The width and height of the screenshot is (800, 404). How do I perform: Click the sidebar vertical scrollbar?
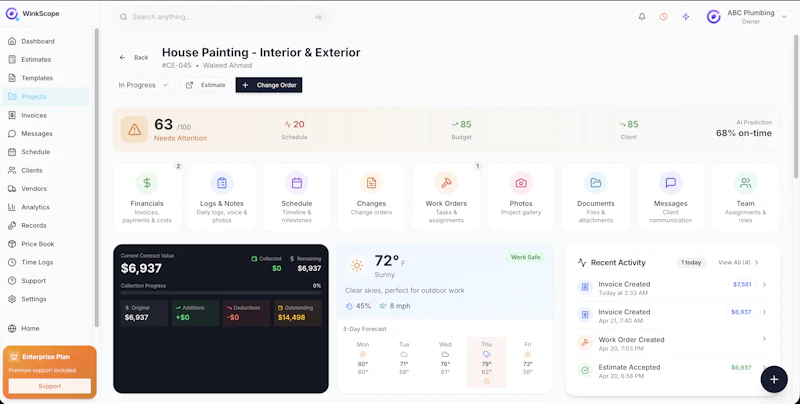pos(96,178)
